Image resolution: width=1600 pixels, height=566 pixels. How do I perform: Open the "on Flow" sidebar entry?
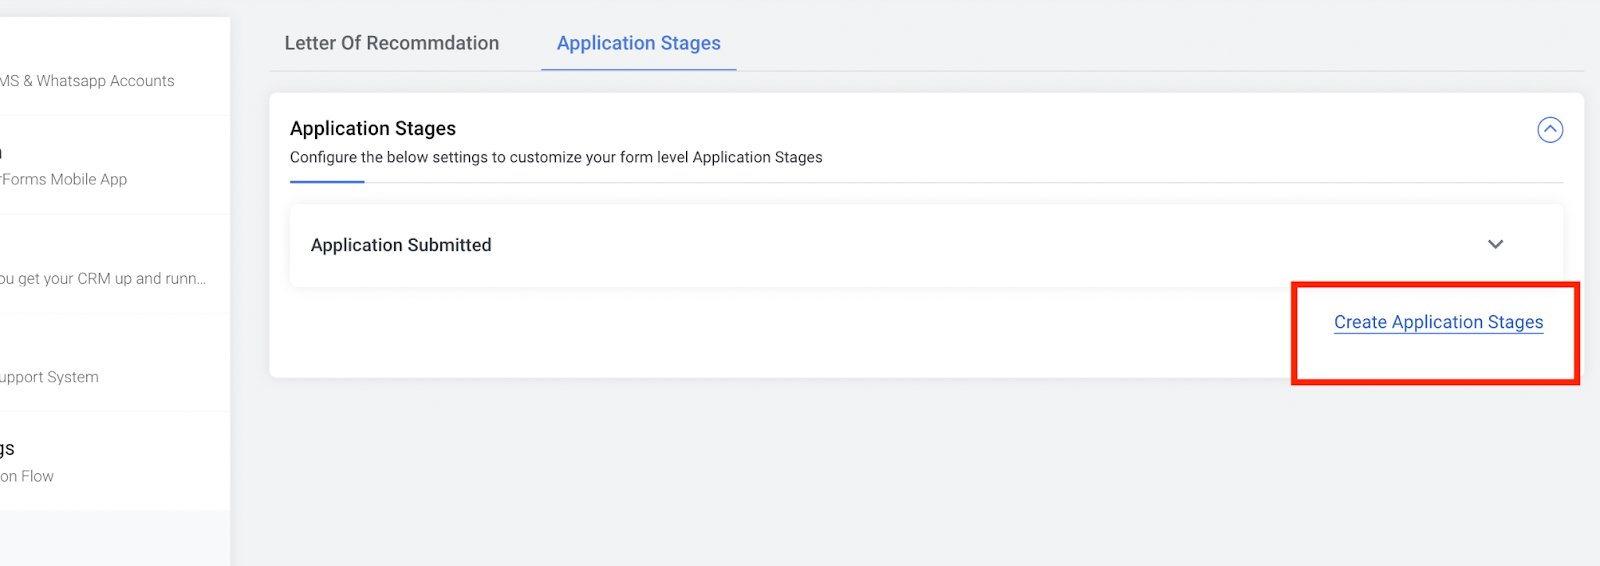[28, 476]
